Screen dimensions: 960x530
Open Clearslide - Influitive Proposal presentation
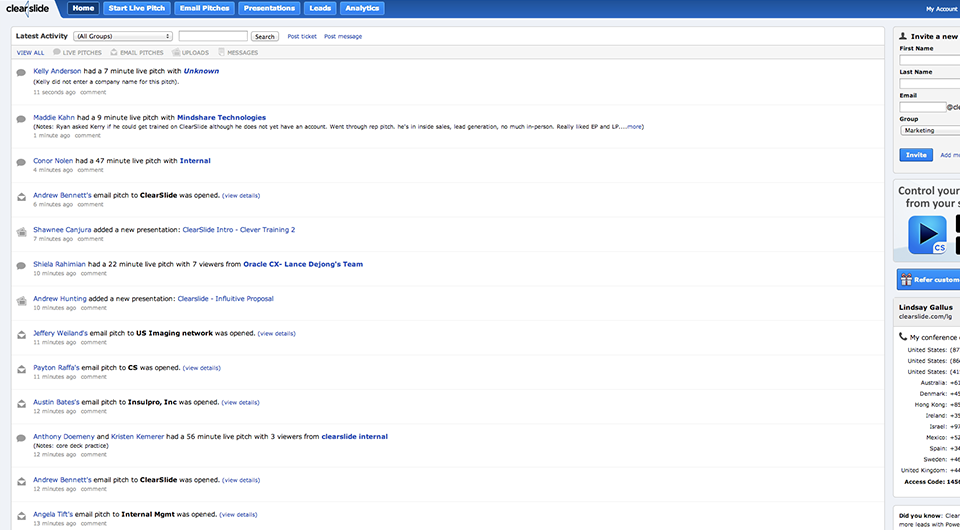pos(225,299)
